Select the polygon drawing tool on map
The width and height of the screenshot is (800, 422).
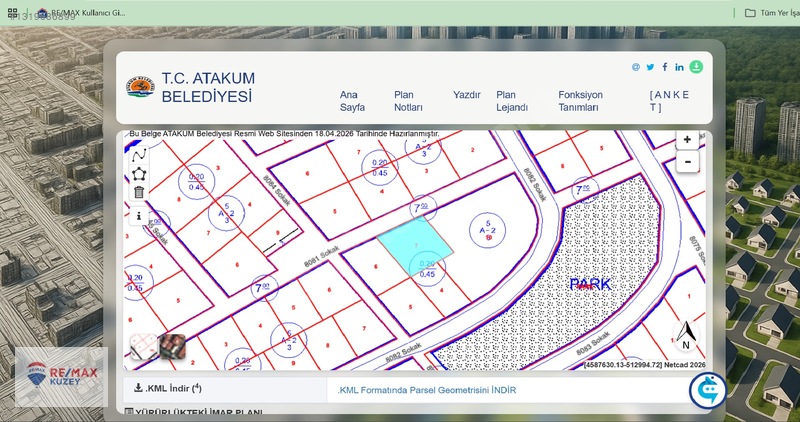coord(139,173)
